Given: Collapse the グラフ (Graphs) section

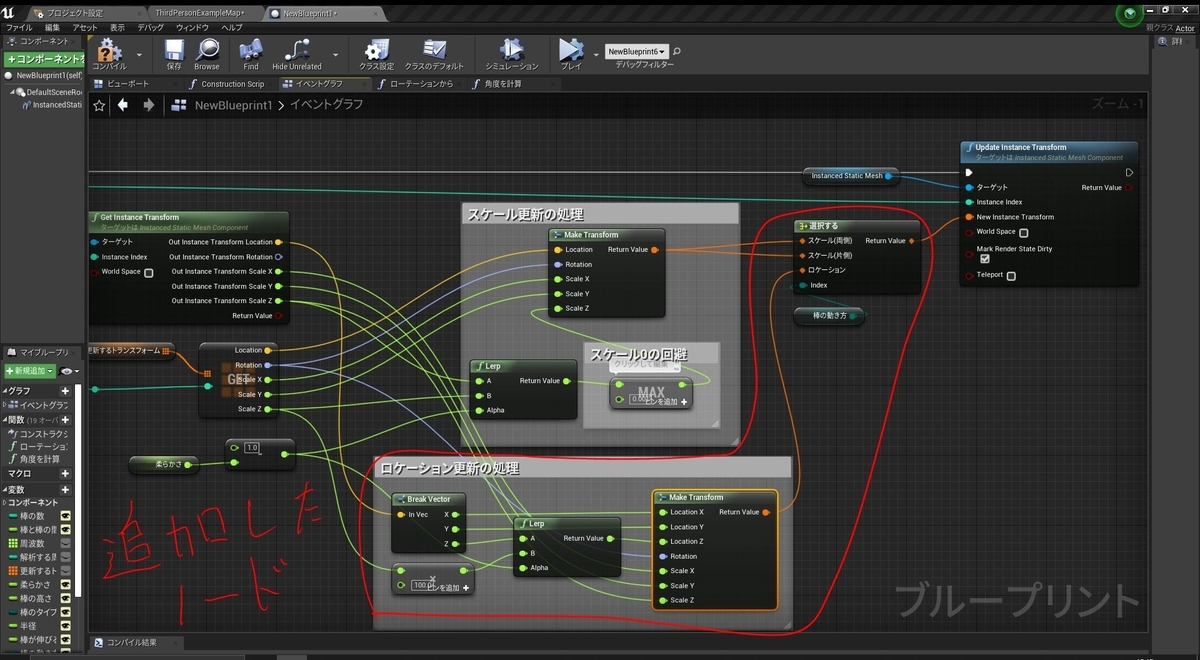Looking at the screenshot, I should pyautogui.click(x=4, y=391).
